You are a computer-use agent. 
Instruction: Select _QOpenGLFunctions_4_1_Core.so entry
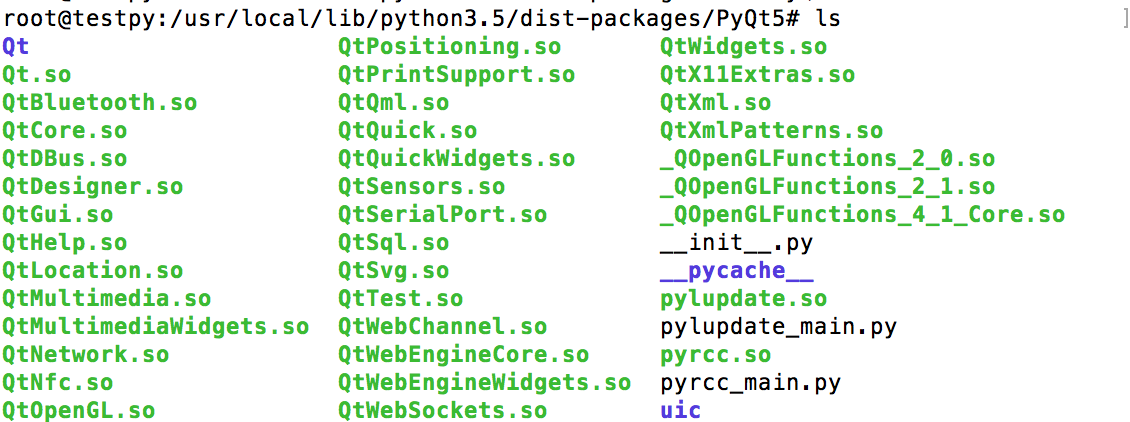(x=862, y=214)
